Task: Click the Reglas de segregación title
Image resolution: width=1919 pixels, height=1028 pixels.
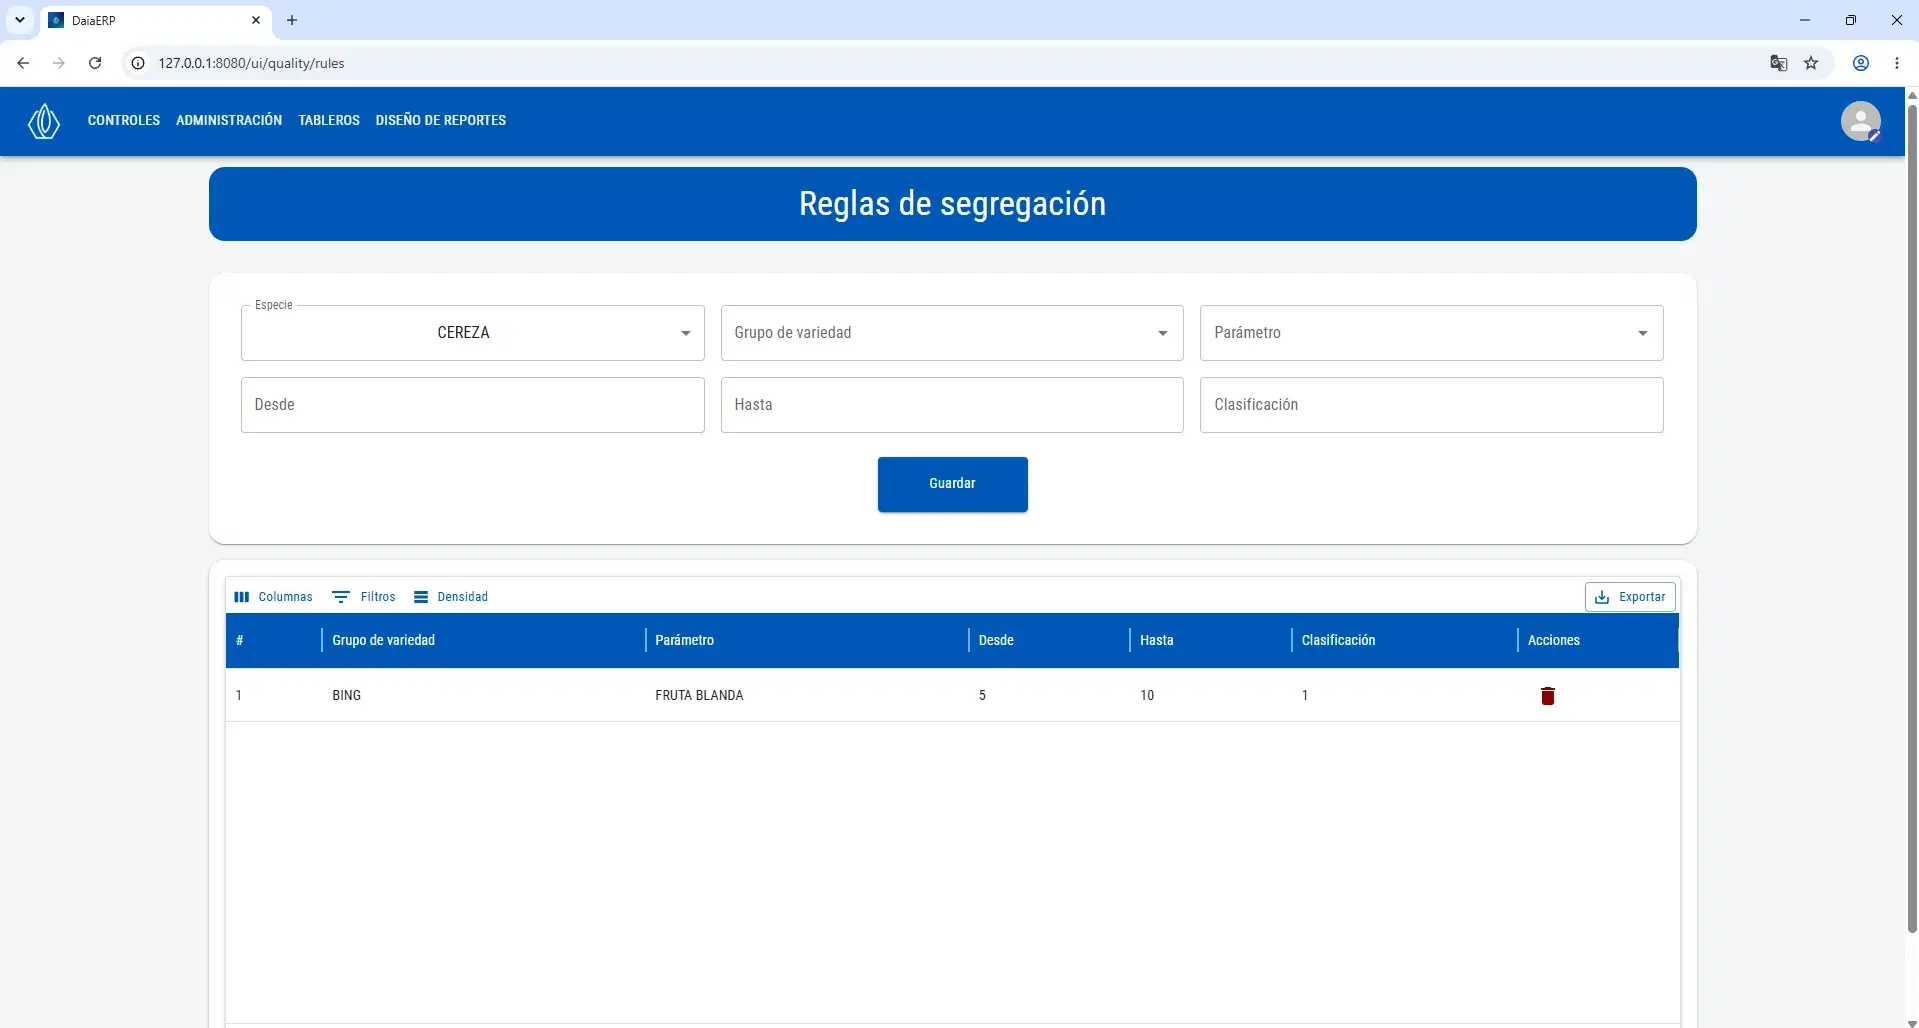Action: (952, 204)
